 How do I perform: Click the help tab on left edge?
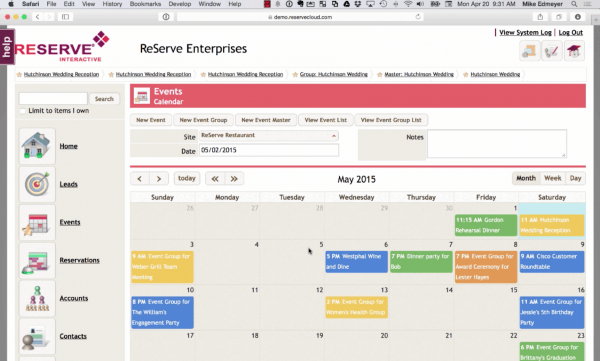pos(7,47)
